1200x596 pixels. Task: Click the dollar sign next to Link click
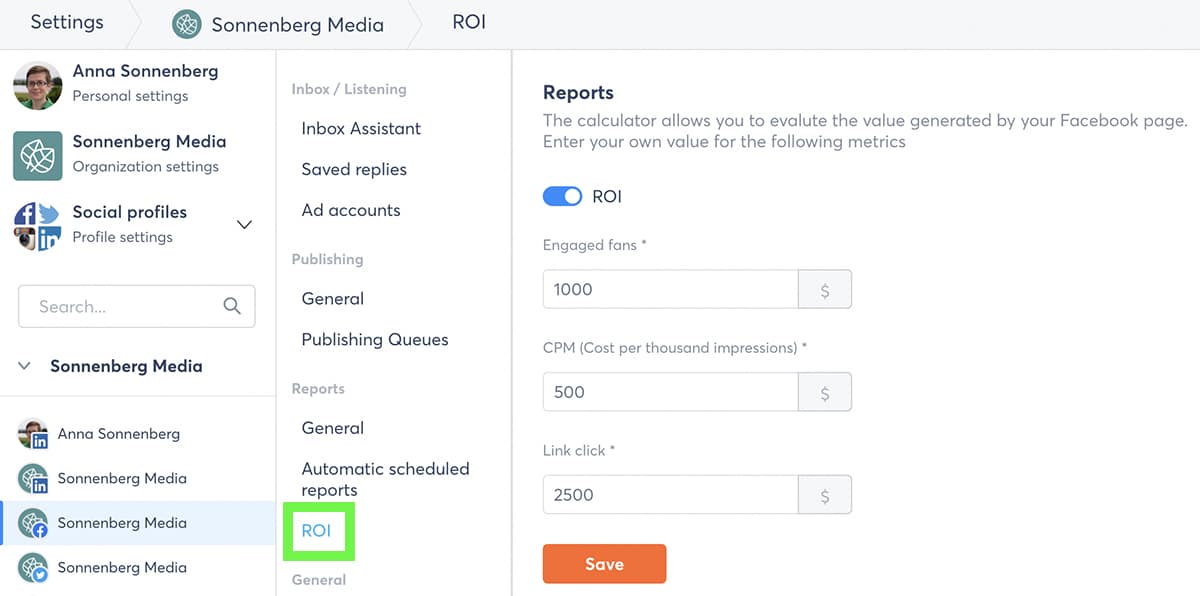tap(825, 494)
